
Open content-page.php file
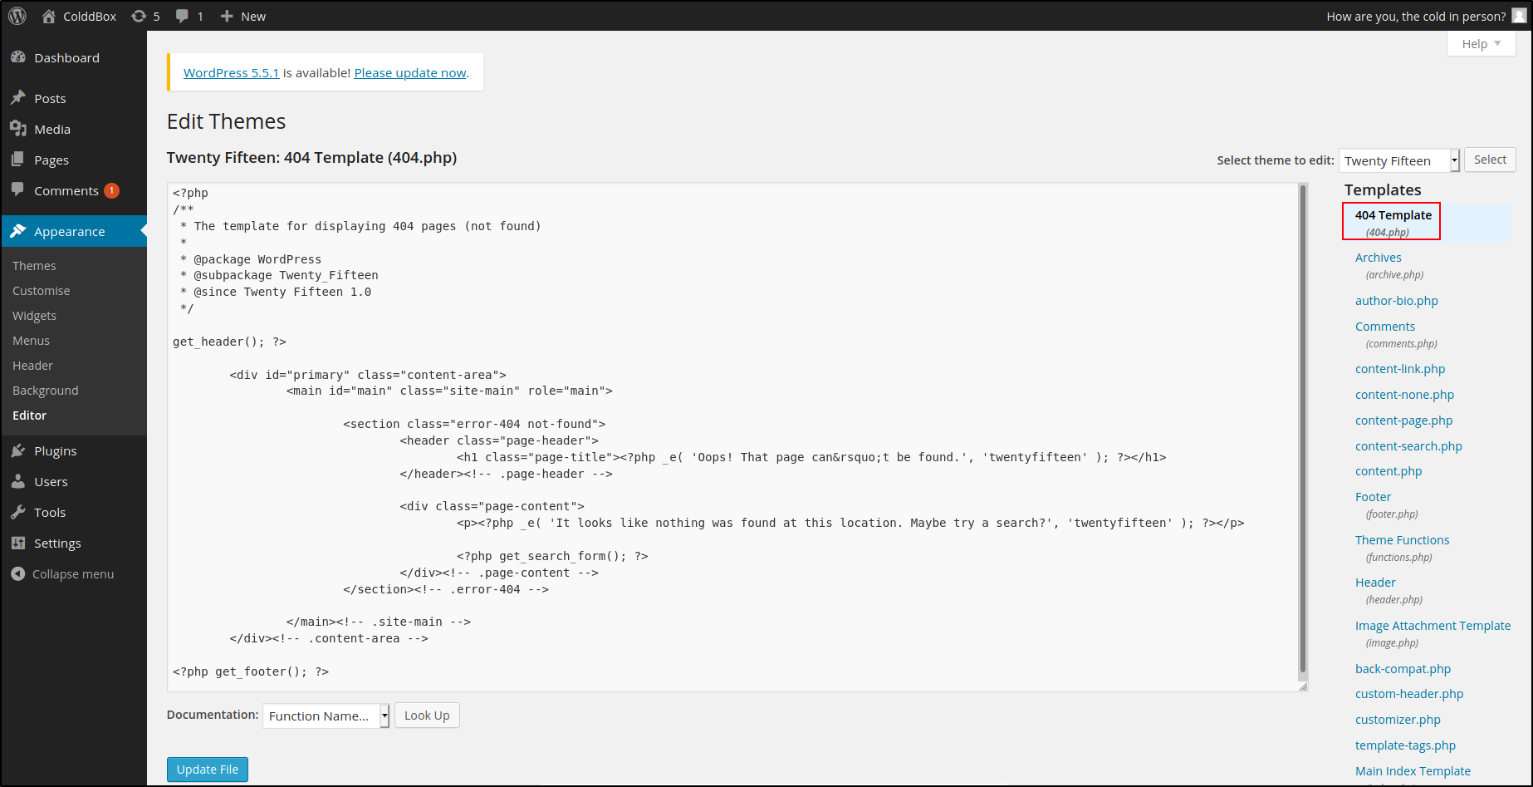coord(1403,421)
